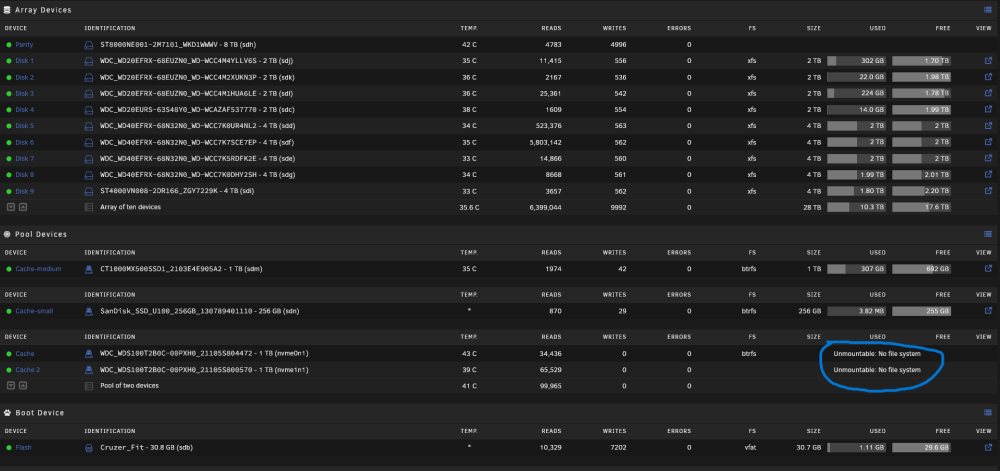The image size is (1000, 471).
Task: Open the Disk 2 device link
Action: 25,77
